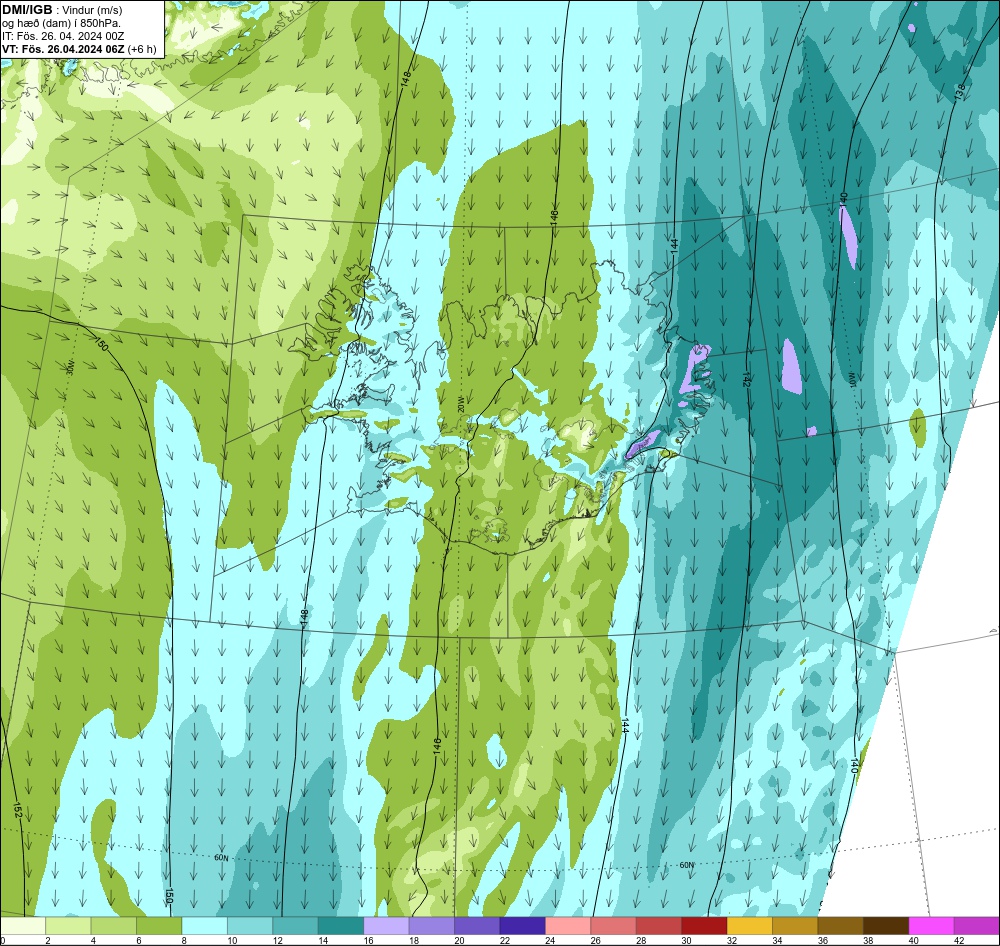Image resolution: width=1000 pixels, height=946 pixels.
Task: Click the olive green 6–8 m/s legend swatch
Action: pyautogui.click(x=159, y=925)
